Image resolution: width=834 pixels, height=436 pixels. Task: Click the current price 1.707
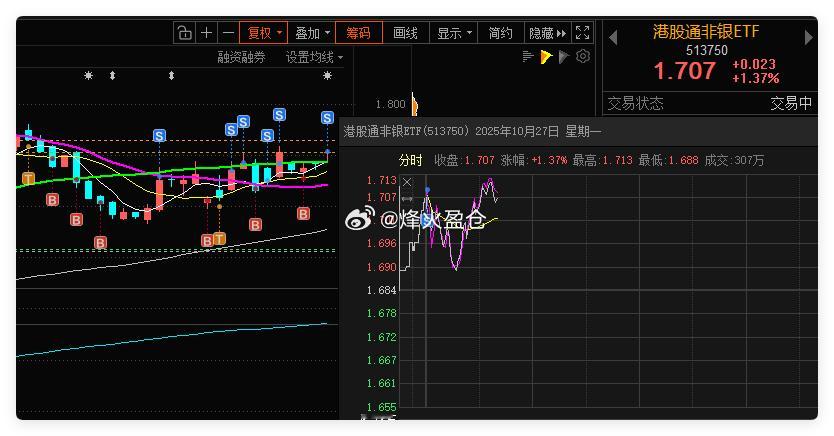pos(684,71)
